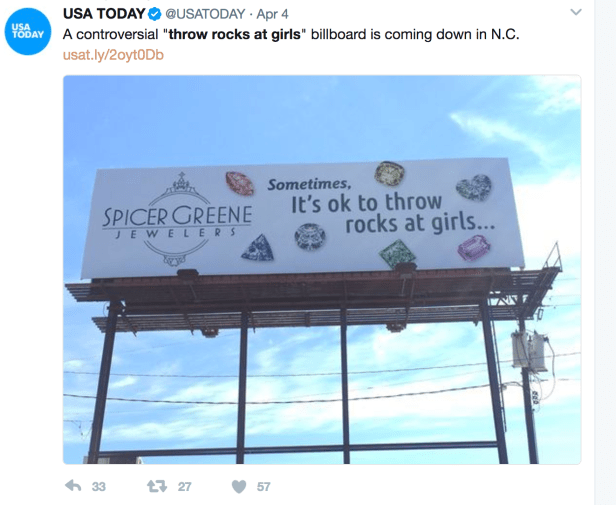The image size is (616, 505).
Task: Open the USA TODAY profile avatar
Action: tap(28, 31)
